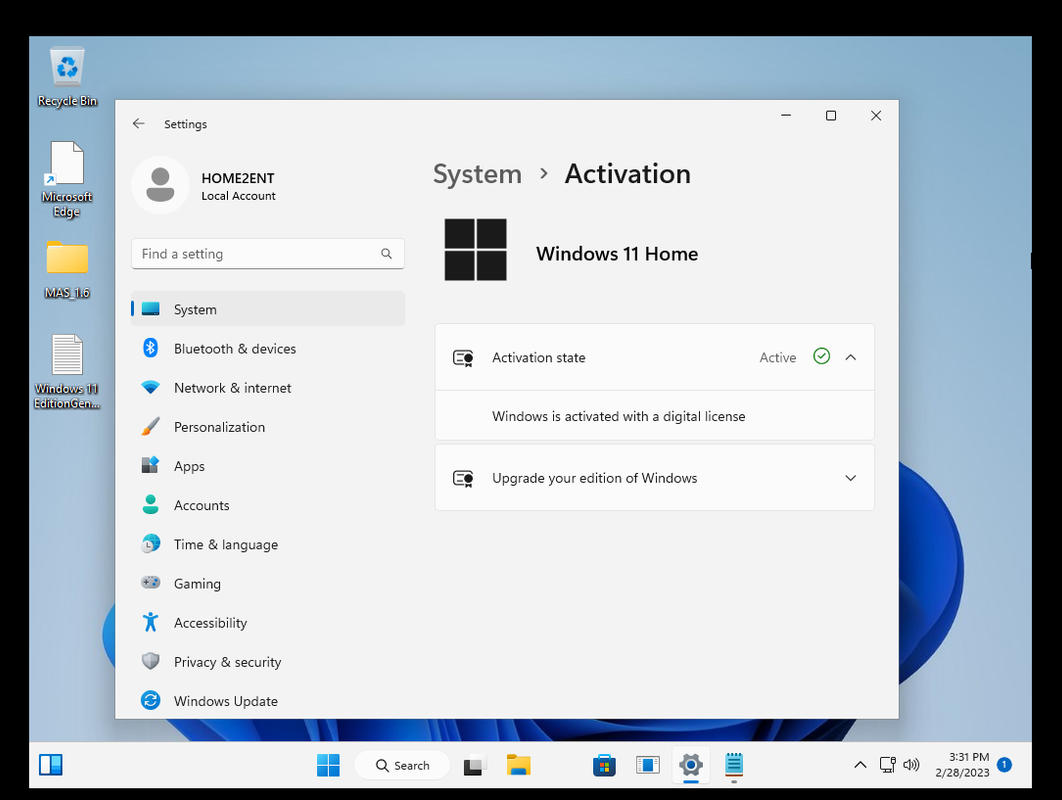1062x800 pixels.
Task: Select the Windows 11 EditionGen text file
Action: point(67,371)
